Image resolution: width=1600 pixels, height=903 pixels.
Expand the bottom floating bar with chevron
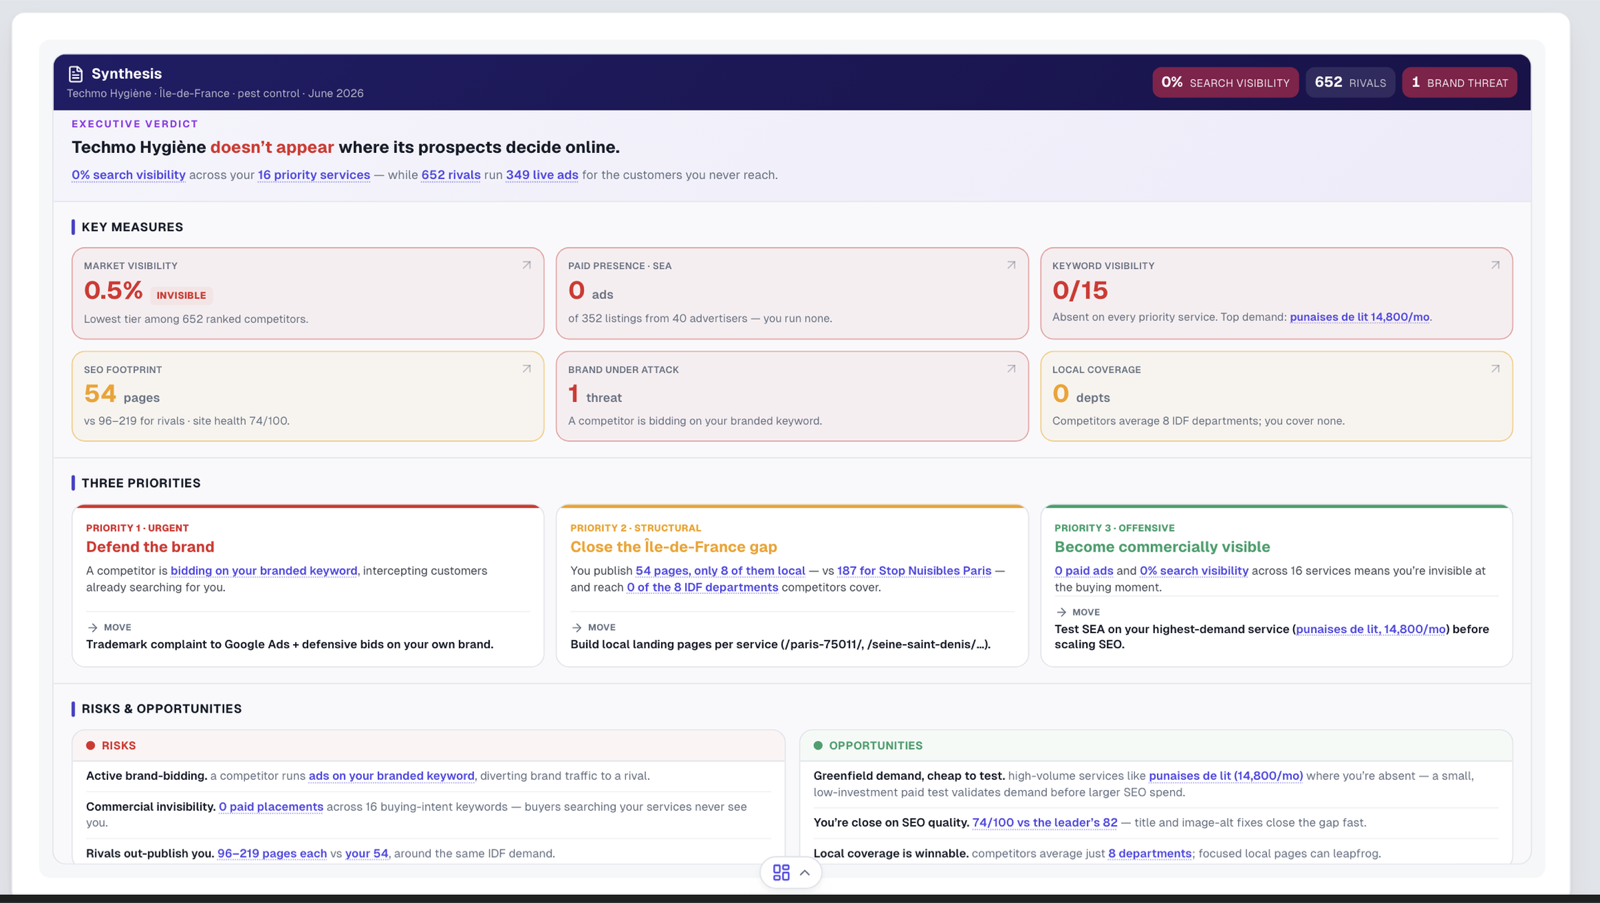point(805,873)
